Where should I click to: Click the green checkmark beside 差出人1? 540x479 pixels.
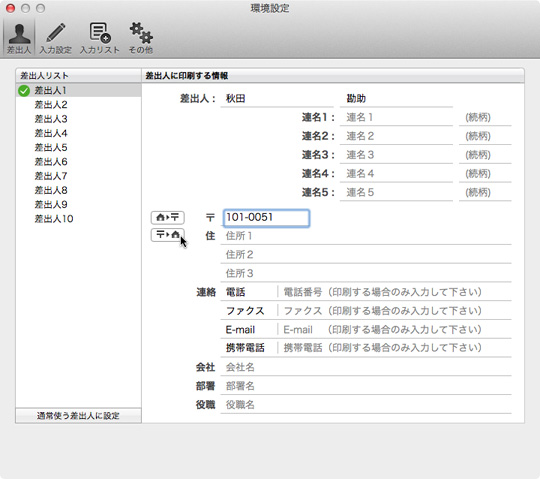pyautogui.click(x=24, y=91)
